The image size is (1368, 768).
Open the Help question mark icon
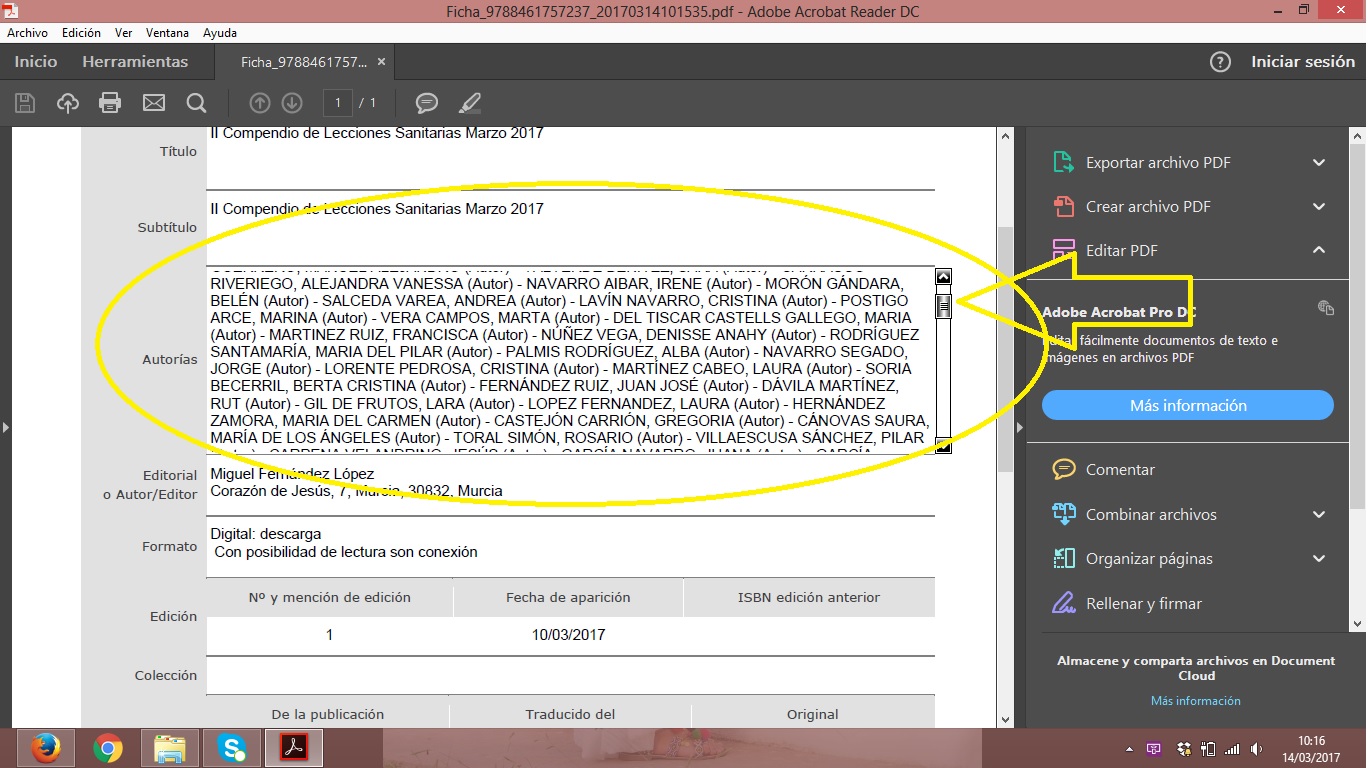[x=1220, y=62]
